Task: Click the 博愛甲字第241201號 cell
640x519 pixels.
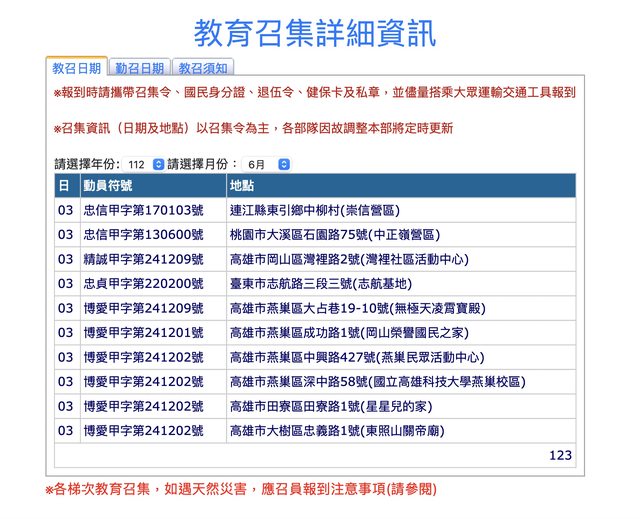Action: click(142, 333)
